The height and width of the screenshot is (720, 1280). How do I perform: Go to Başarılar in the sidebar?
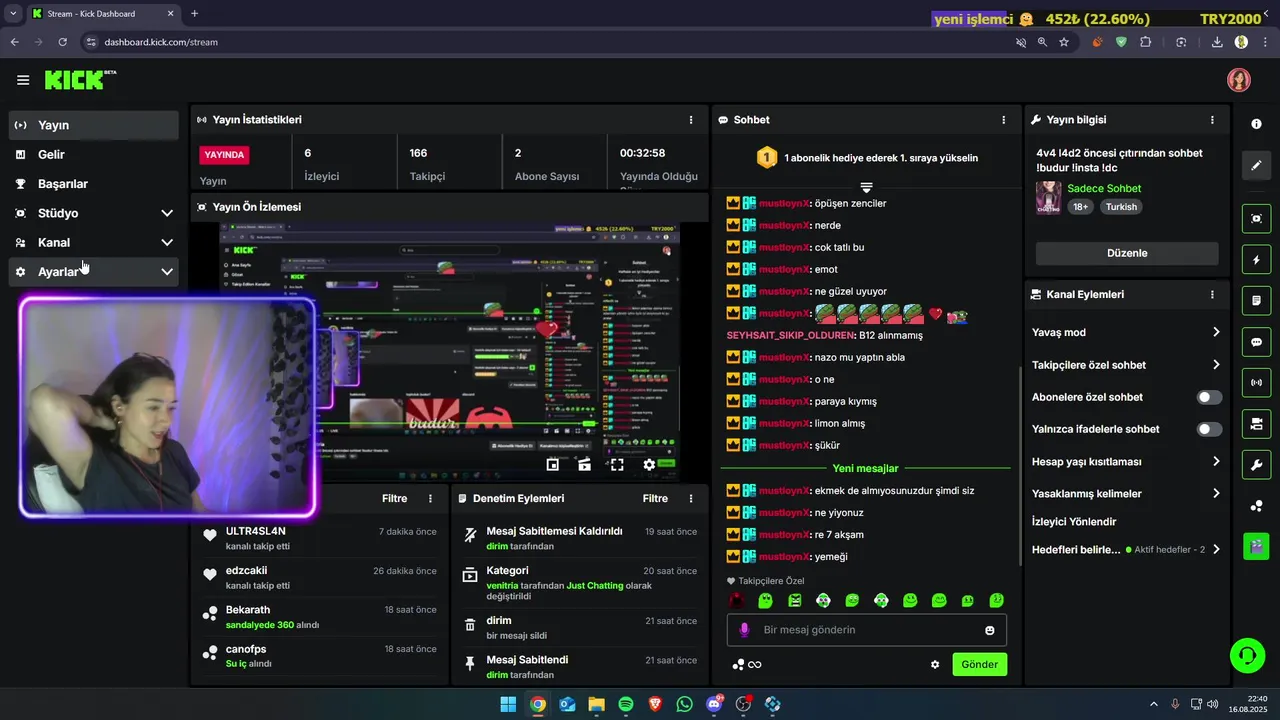point(94,183)
